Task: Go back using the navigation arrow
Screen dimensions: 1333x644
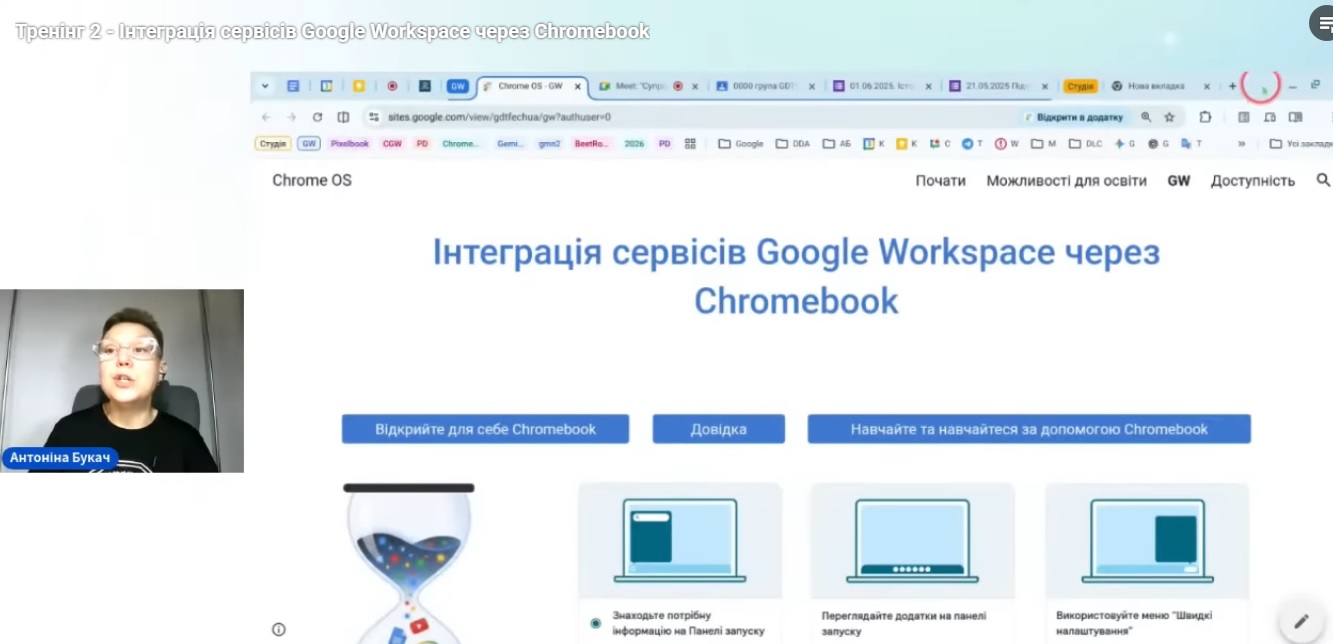Action: pyautogui.click(x=265, y=117)
